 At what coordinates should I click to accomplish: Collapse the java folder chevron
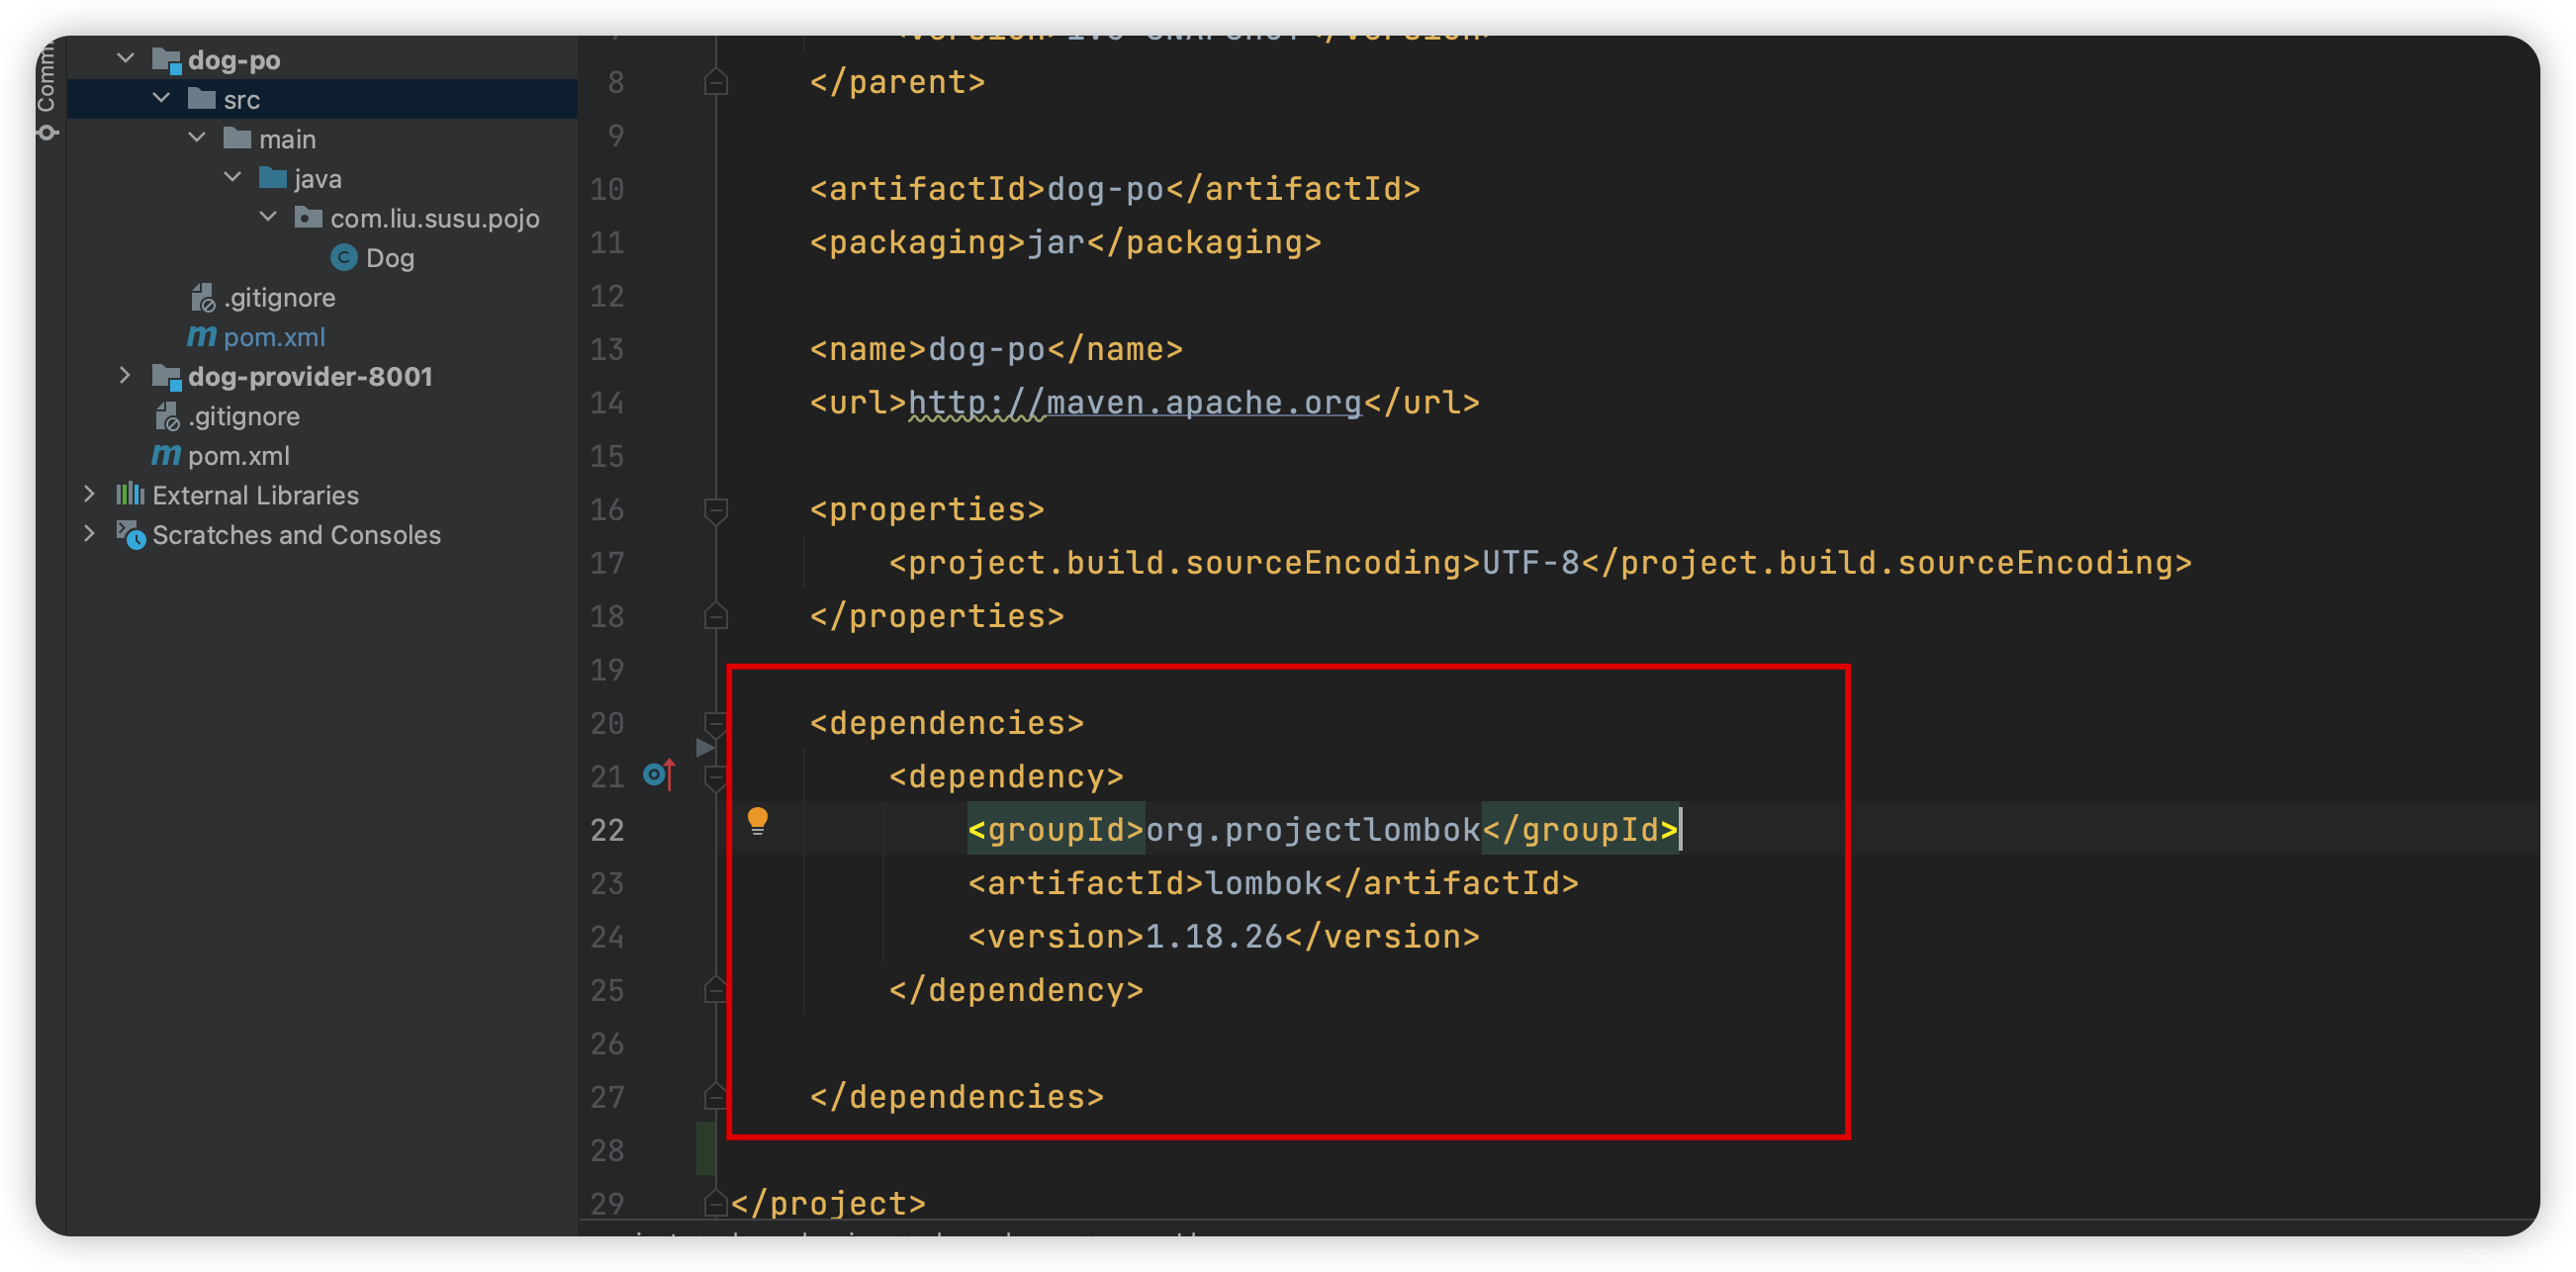(233, 178)
